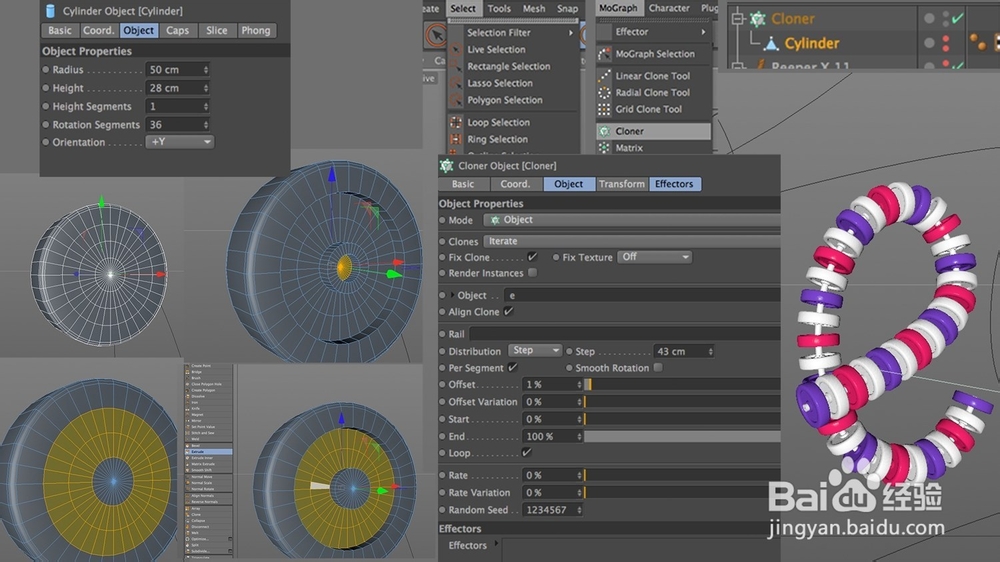Open the Select menu
1000x562 pixels.
coord(462,8)
